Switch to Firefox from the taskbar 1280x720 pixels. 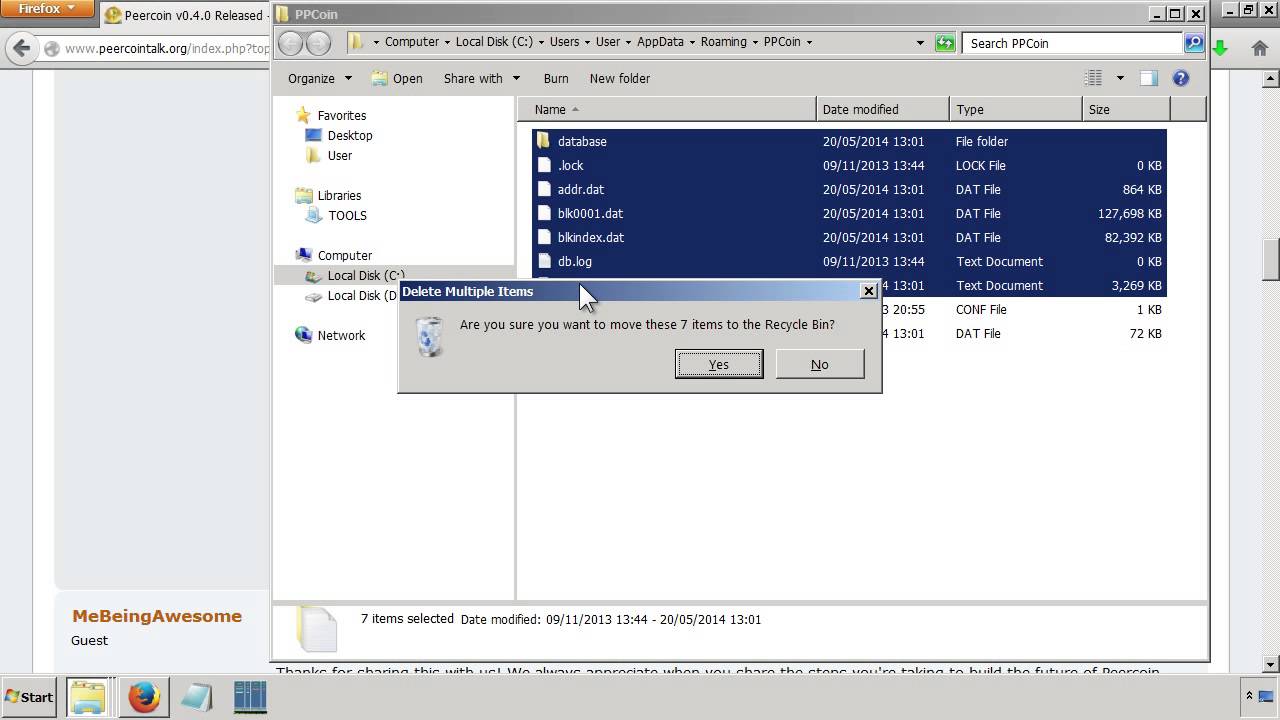click(x=143, y=697)
